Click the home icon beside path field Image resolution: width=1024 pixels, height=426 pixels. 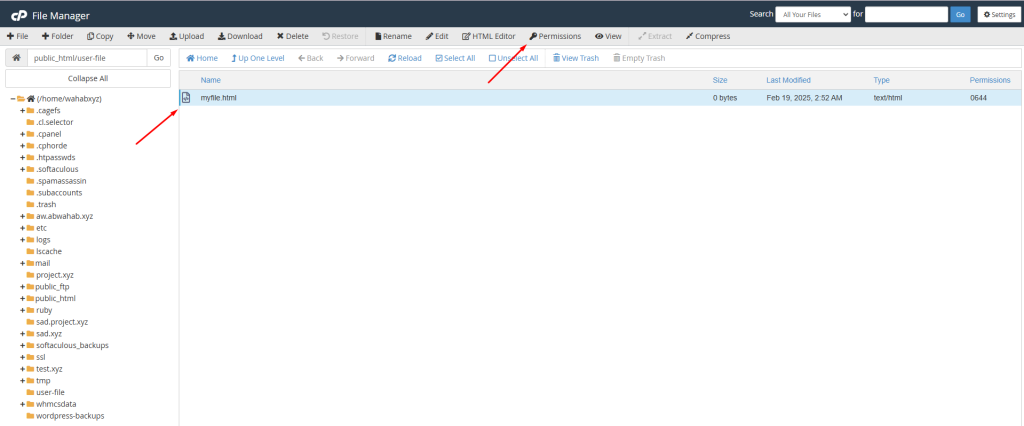point(16,58)
